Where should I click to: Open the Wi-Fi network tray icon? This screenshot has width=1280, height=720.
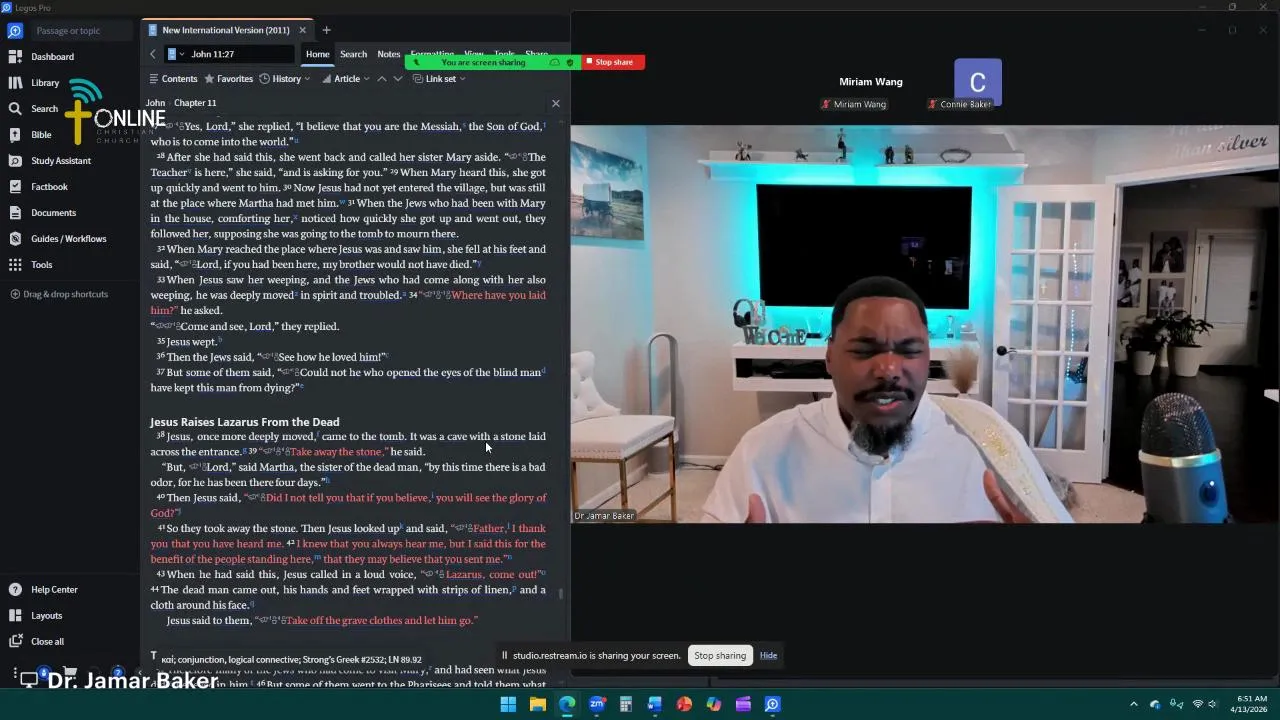[1198, 704]
